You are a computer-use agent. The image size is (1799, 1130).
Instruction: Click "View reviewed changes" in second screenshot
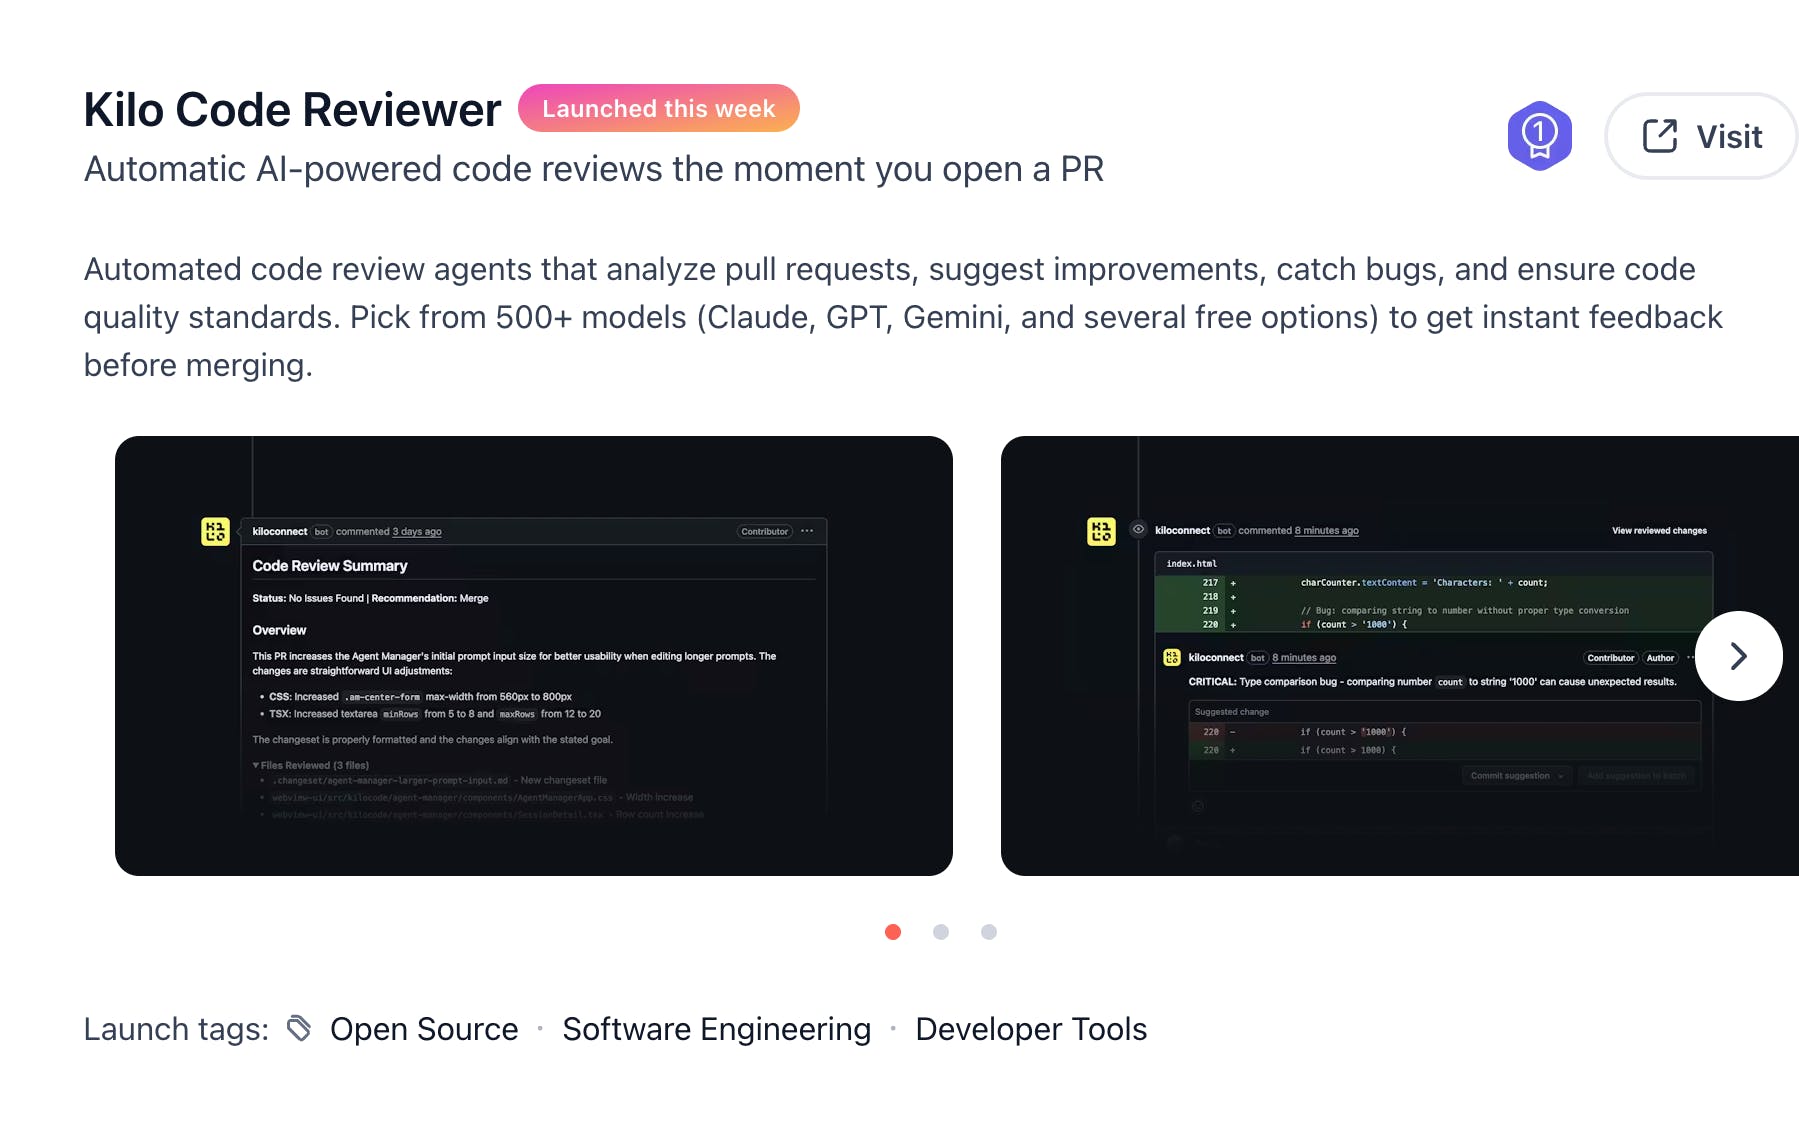pyautogui.click(x=1659, y=531)
